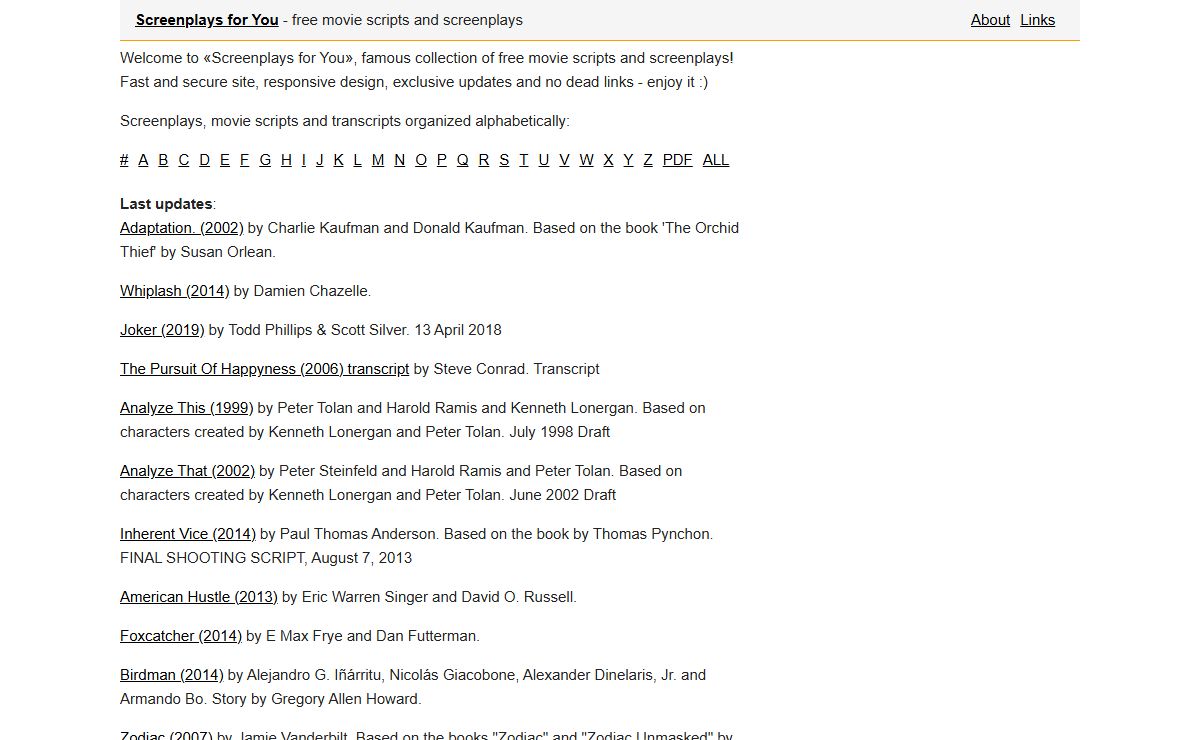Browse scripts starting with U

tap(543, 160)
